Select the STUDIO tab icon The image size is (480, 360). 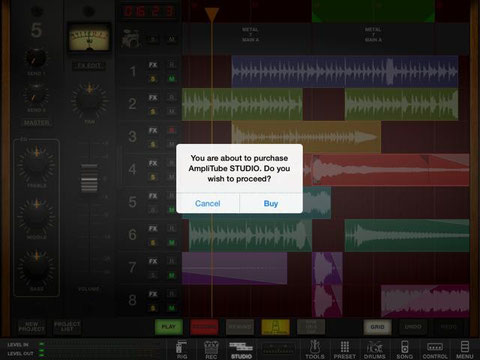tap(241, 349)
